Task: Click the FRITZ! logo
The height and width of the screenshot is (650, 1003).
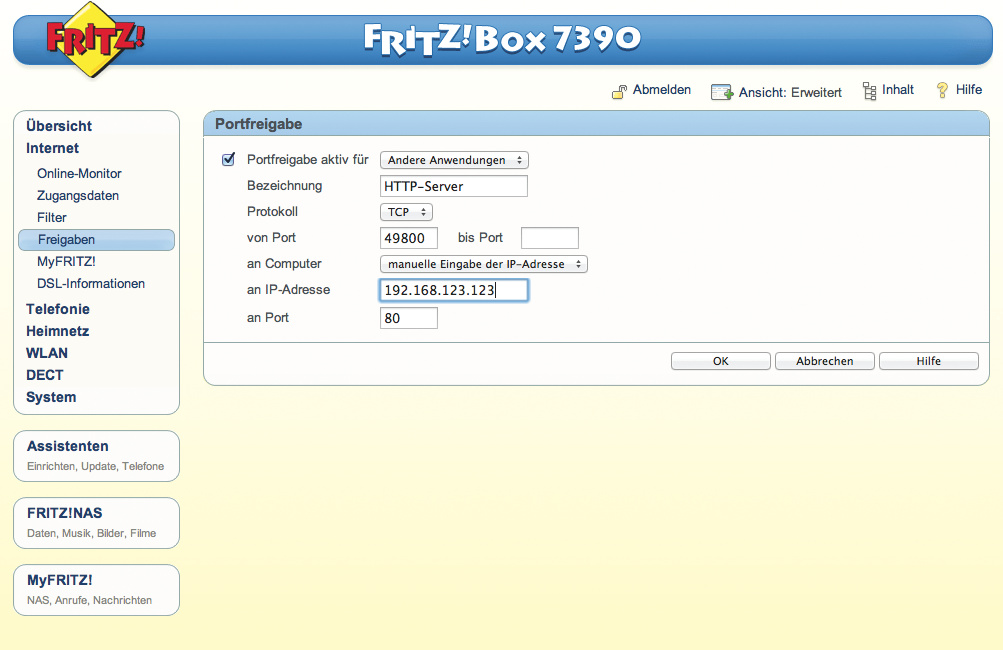Action: (x=95, y=40)
